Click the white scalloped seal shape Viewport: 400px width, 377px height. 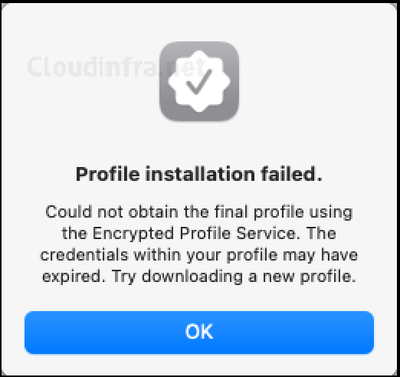199,81
